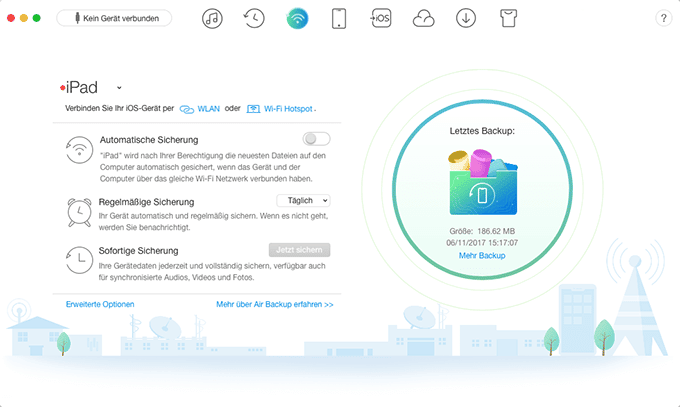The height and width of the screenshot is (407, 680).
Task: Click the Jetzt sichern button
Action: click(299, 250)
